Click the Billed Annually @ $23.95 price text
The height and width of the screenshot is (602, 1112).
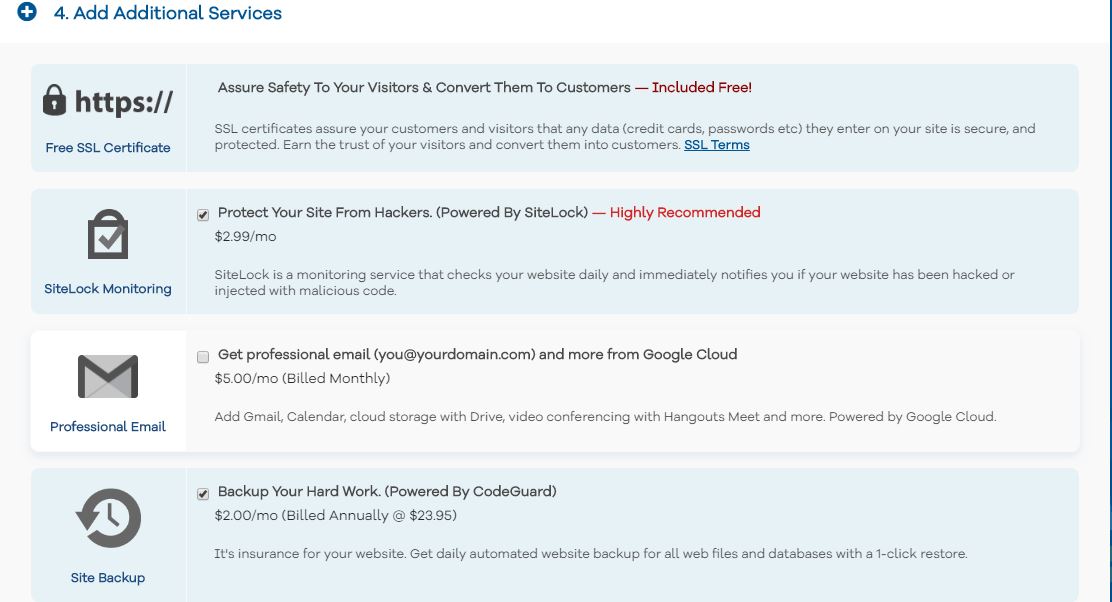coord(369,515)
